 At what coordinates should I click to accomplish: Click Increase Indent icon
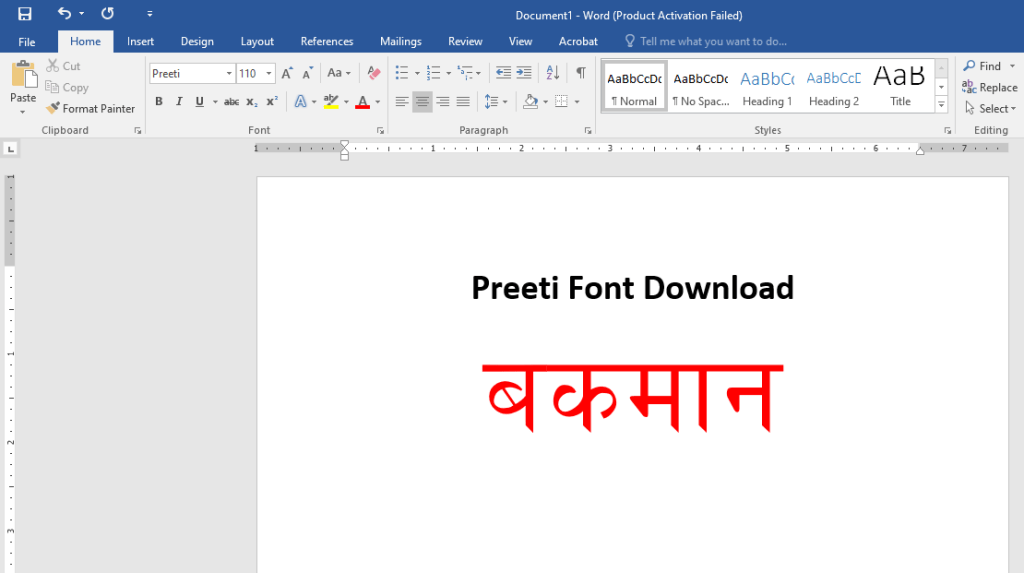[x=524, y=73]
